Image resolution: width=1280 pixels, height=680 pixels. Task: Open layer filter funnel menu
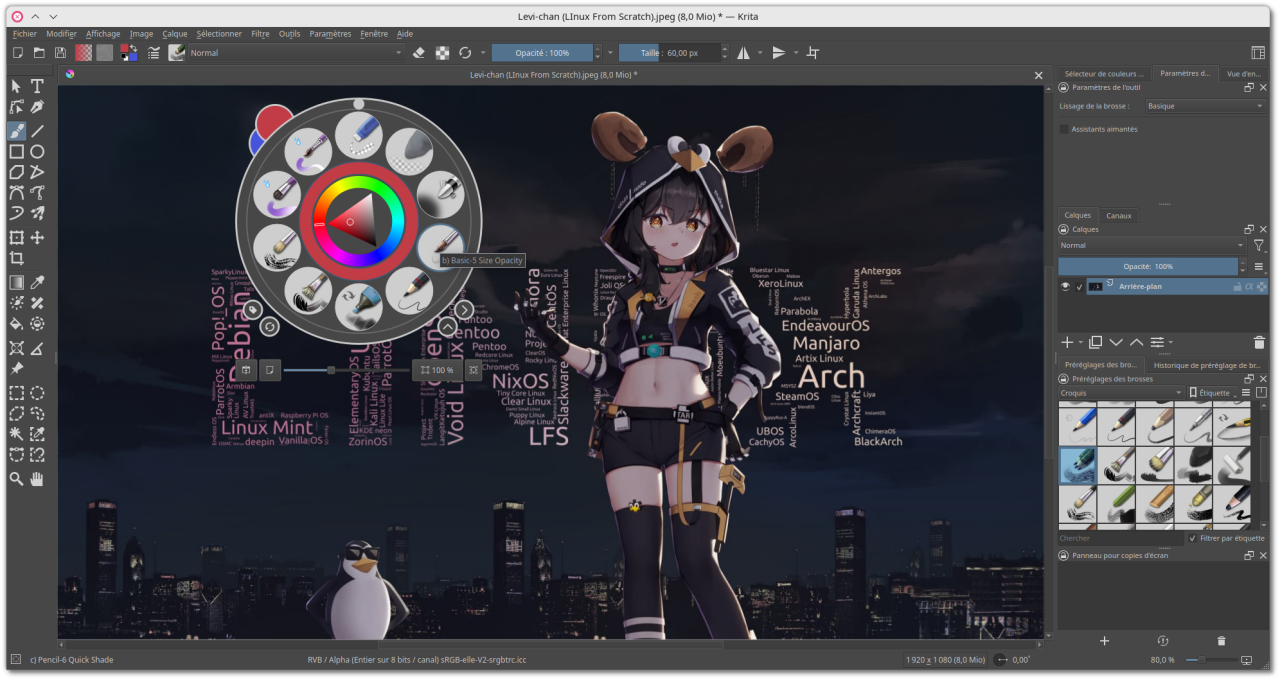click(x=1259, y=245)
